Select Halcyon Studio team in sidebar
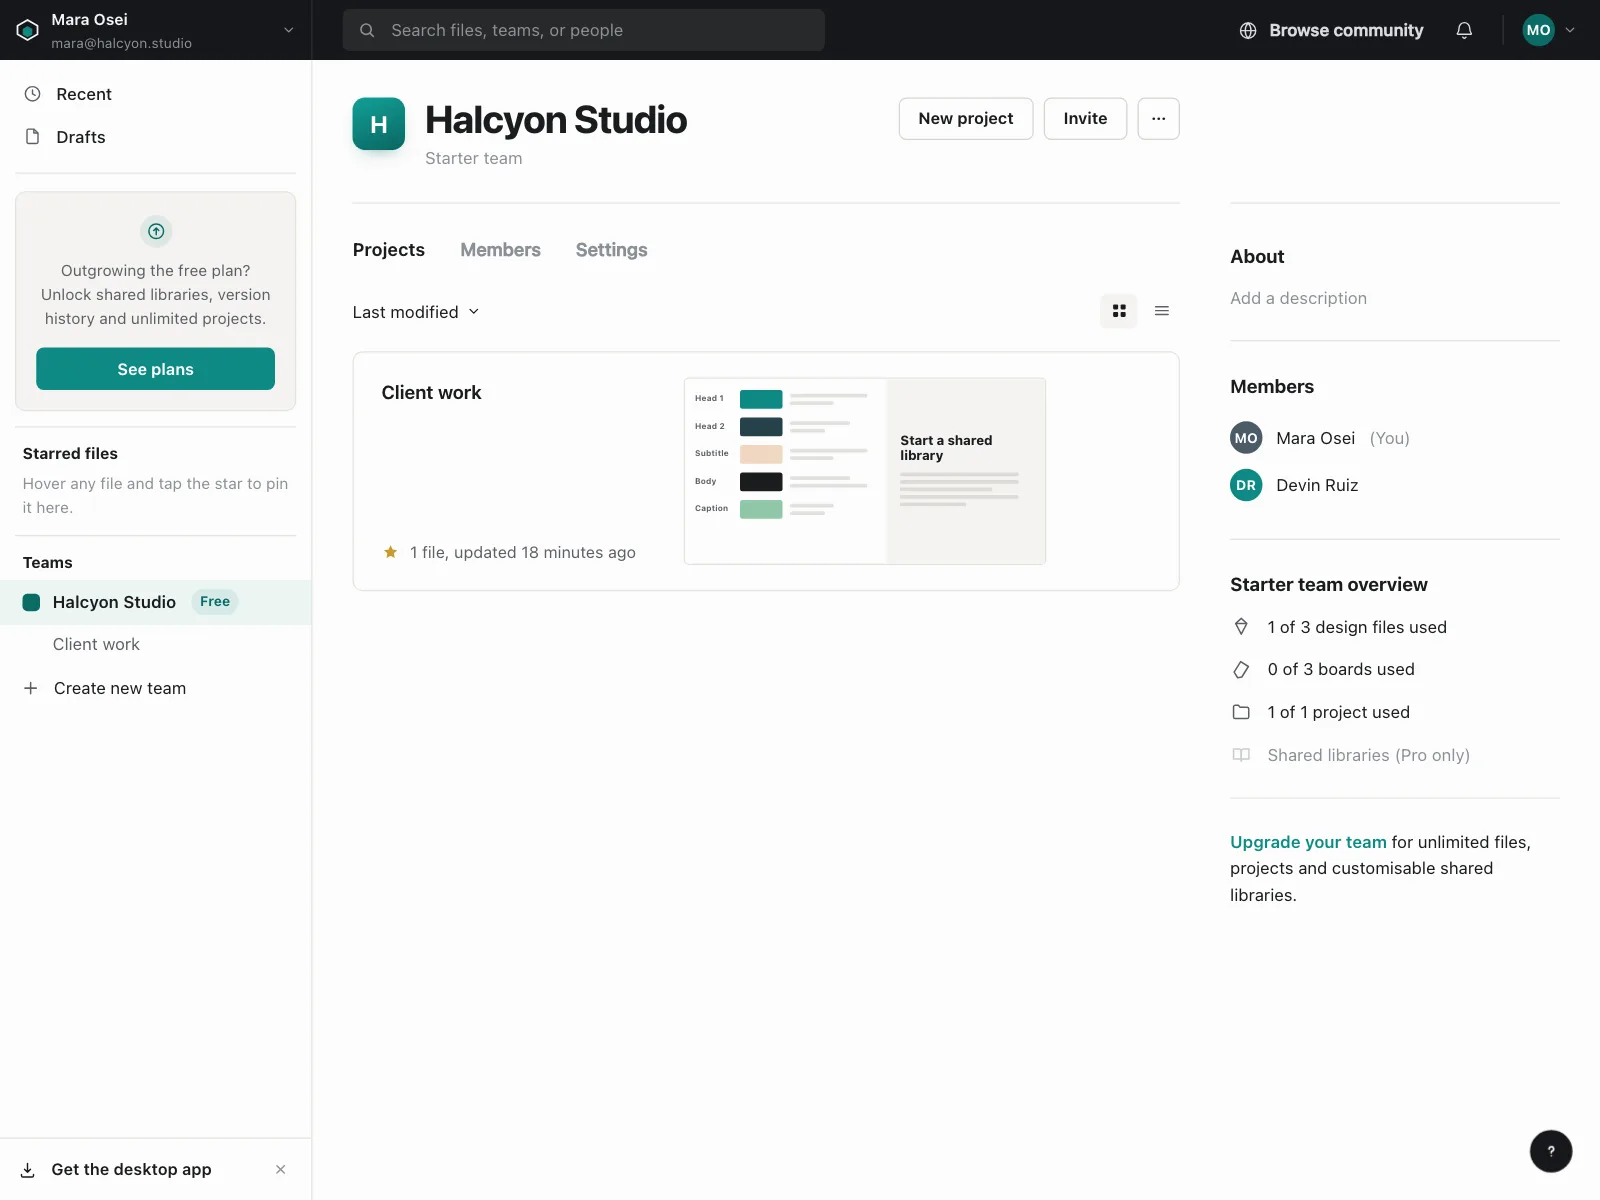This screenshot has width=1600, height=1200. (x=156, y=602)
